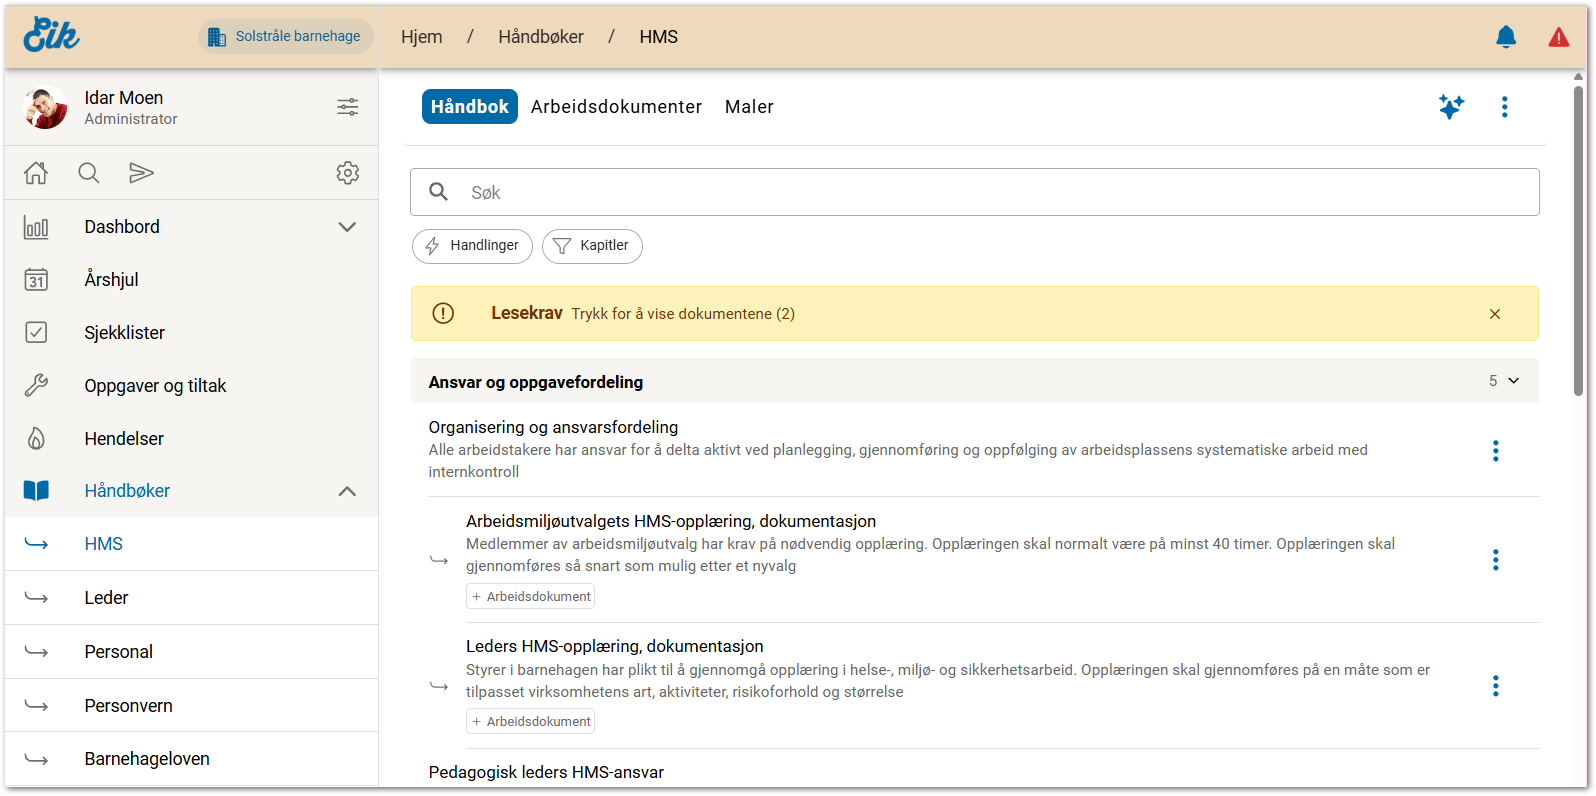Open the Kapitler filter button
The image size is (1596, 796).
(x=592, y=246)
